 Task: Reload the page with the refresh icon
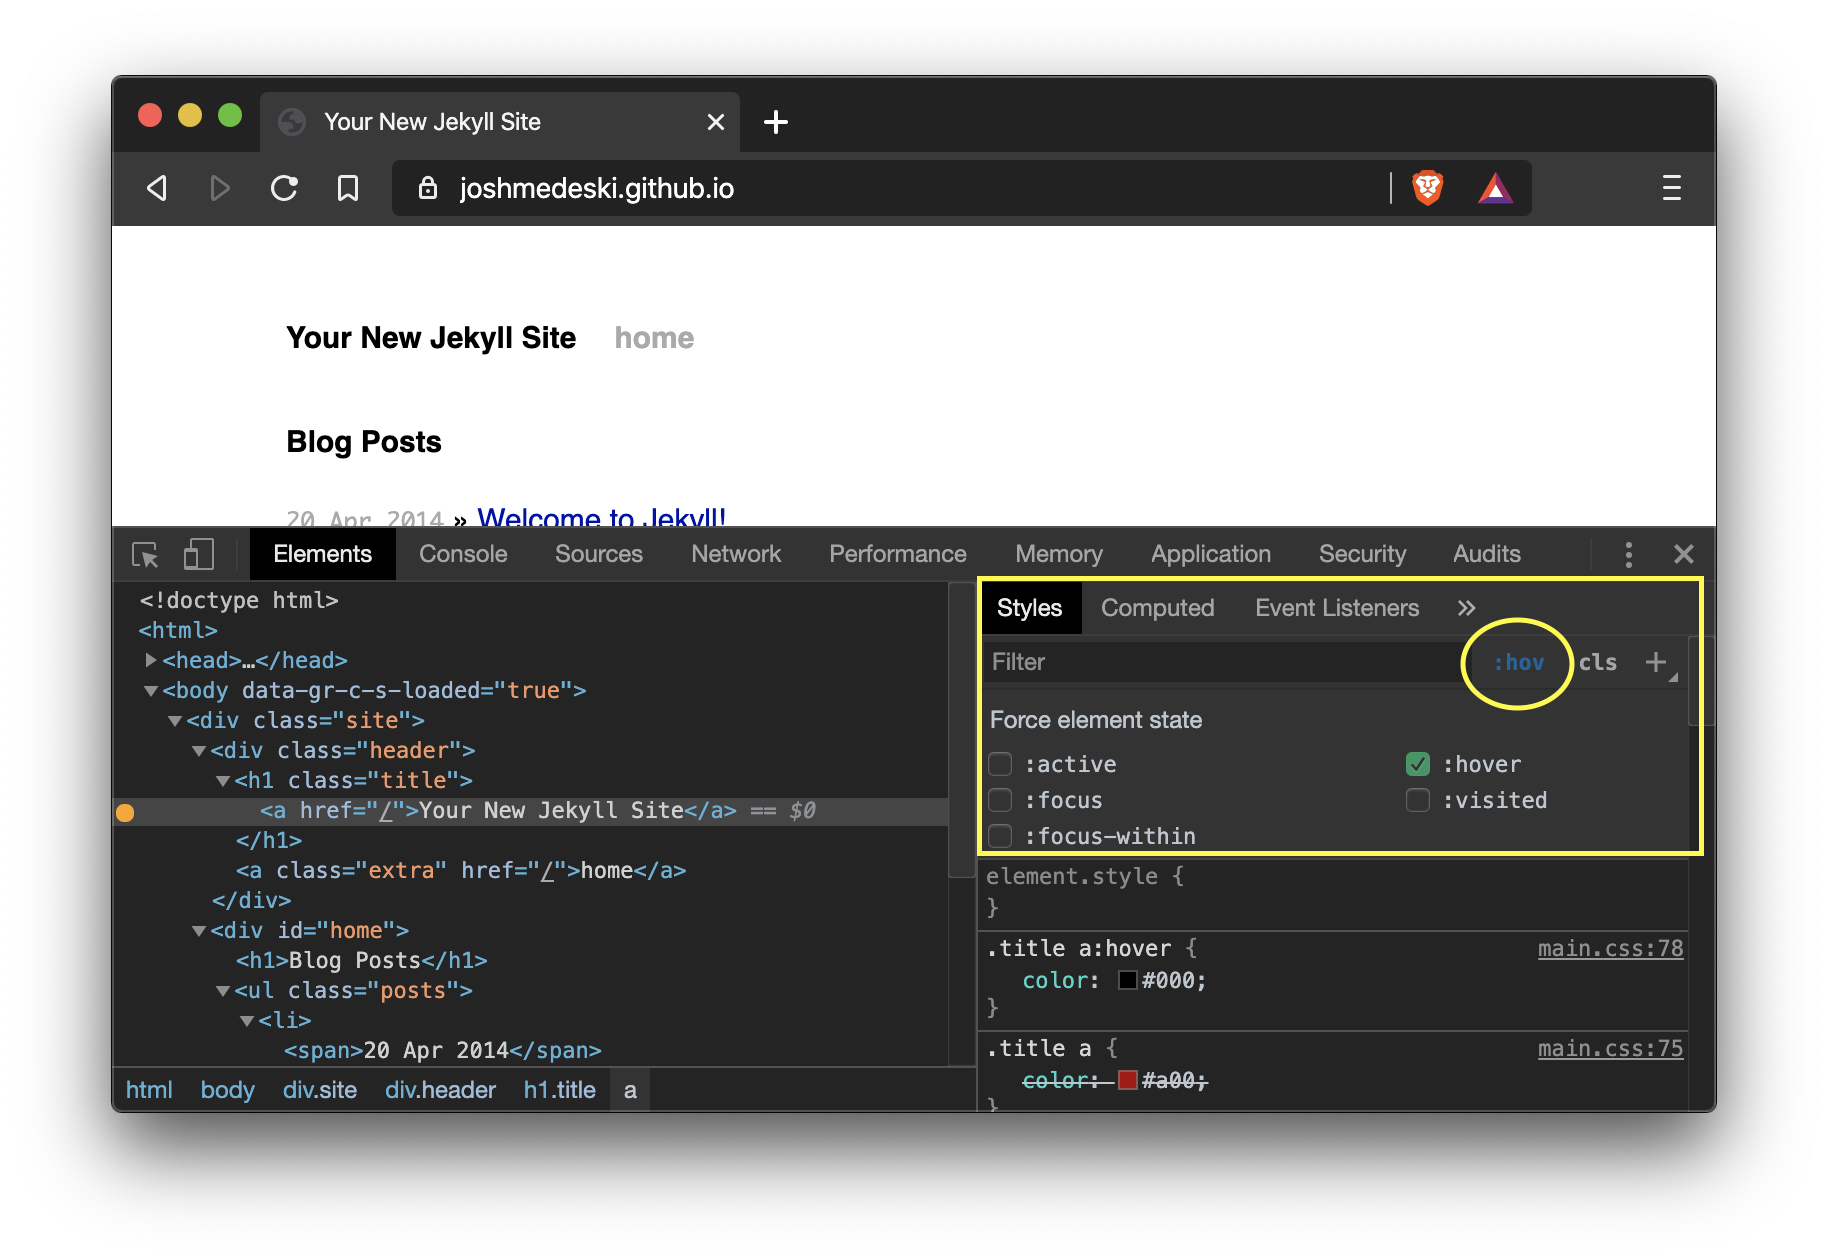[x=285, y=188]
